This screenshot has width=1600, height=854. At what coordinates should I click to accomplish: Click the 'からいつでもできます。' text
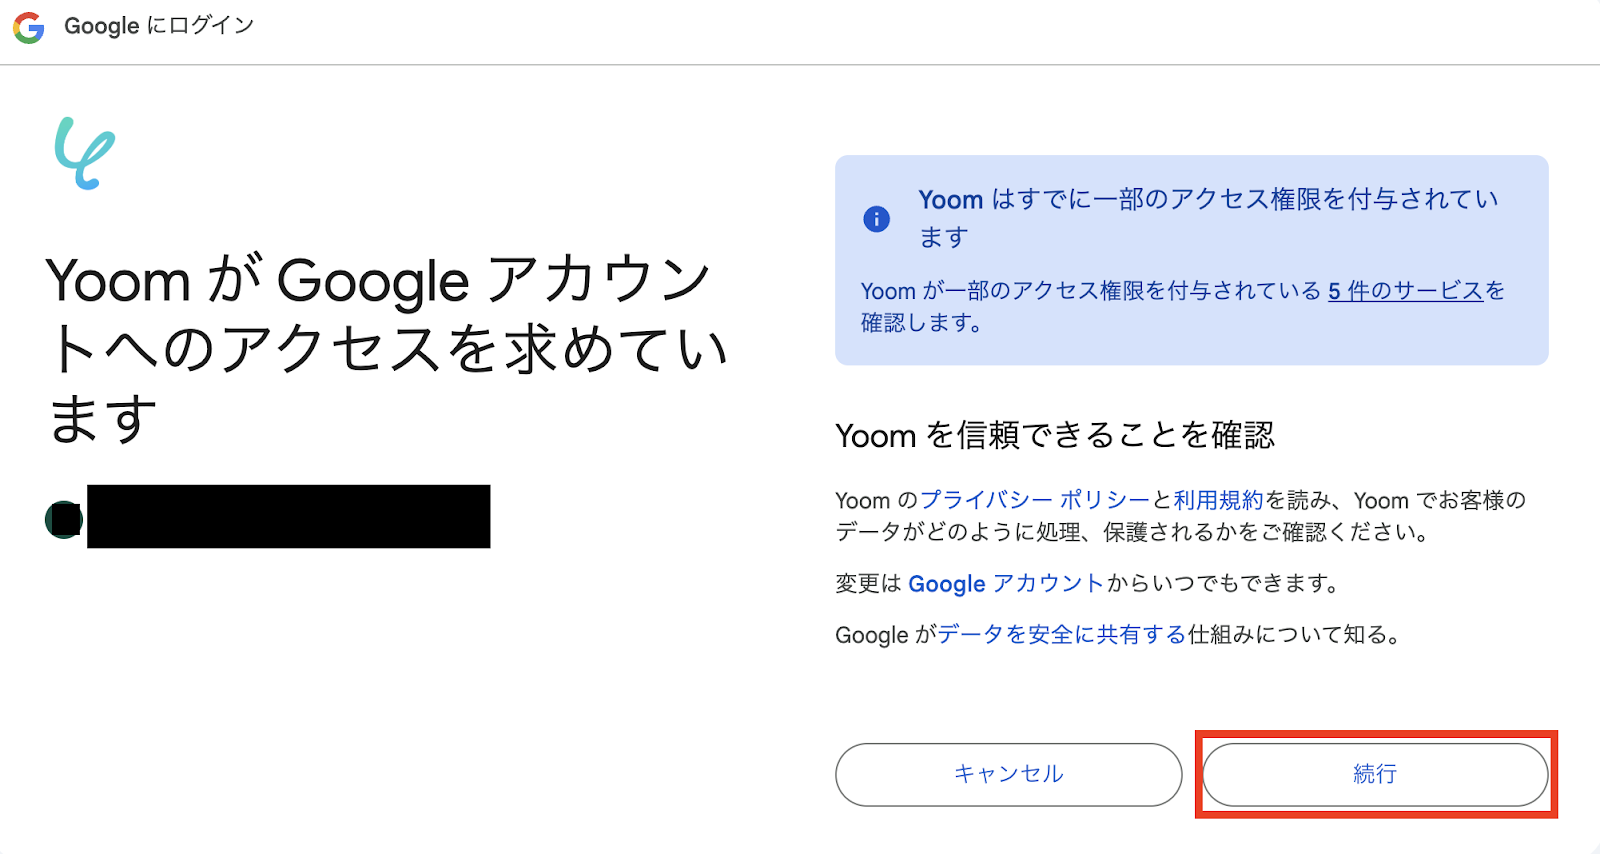click(x=1222, y=583)
